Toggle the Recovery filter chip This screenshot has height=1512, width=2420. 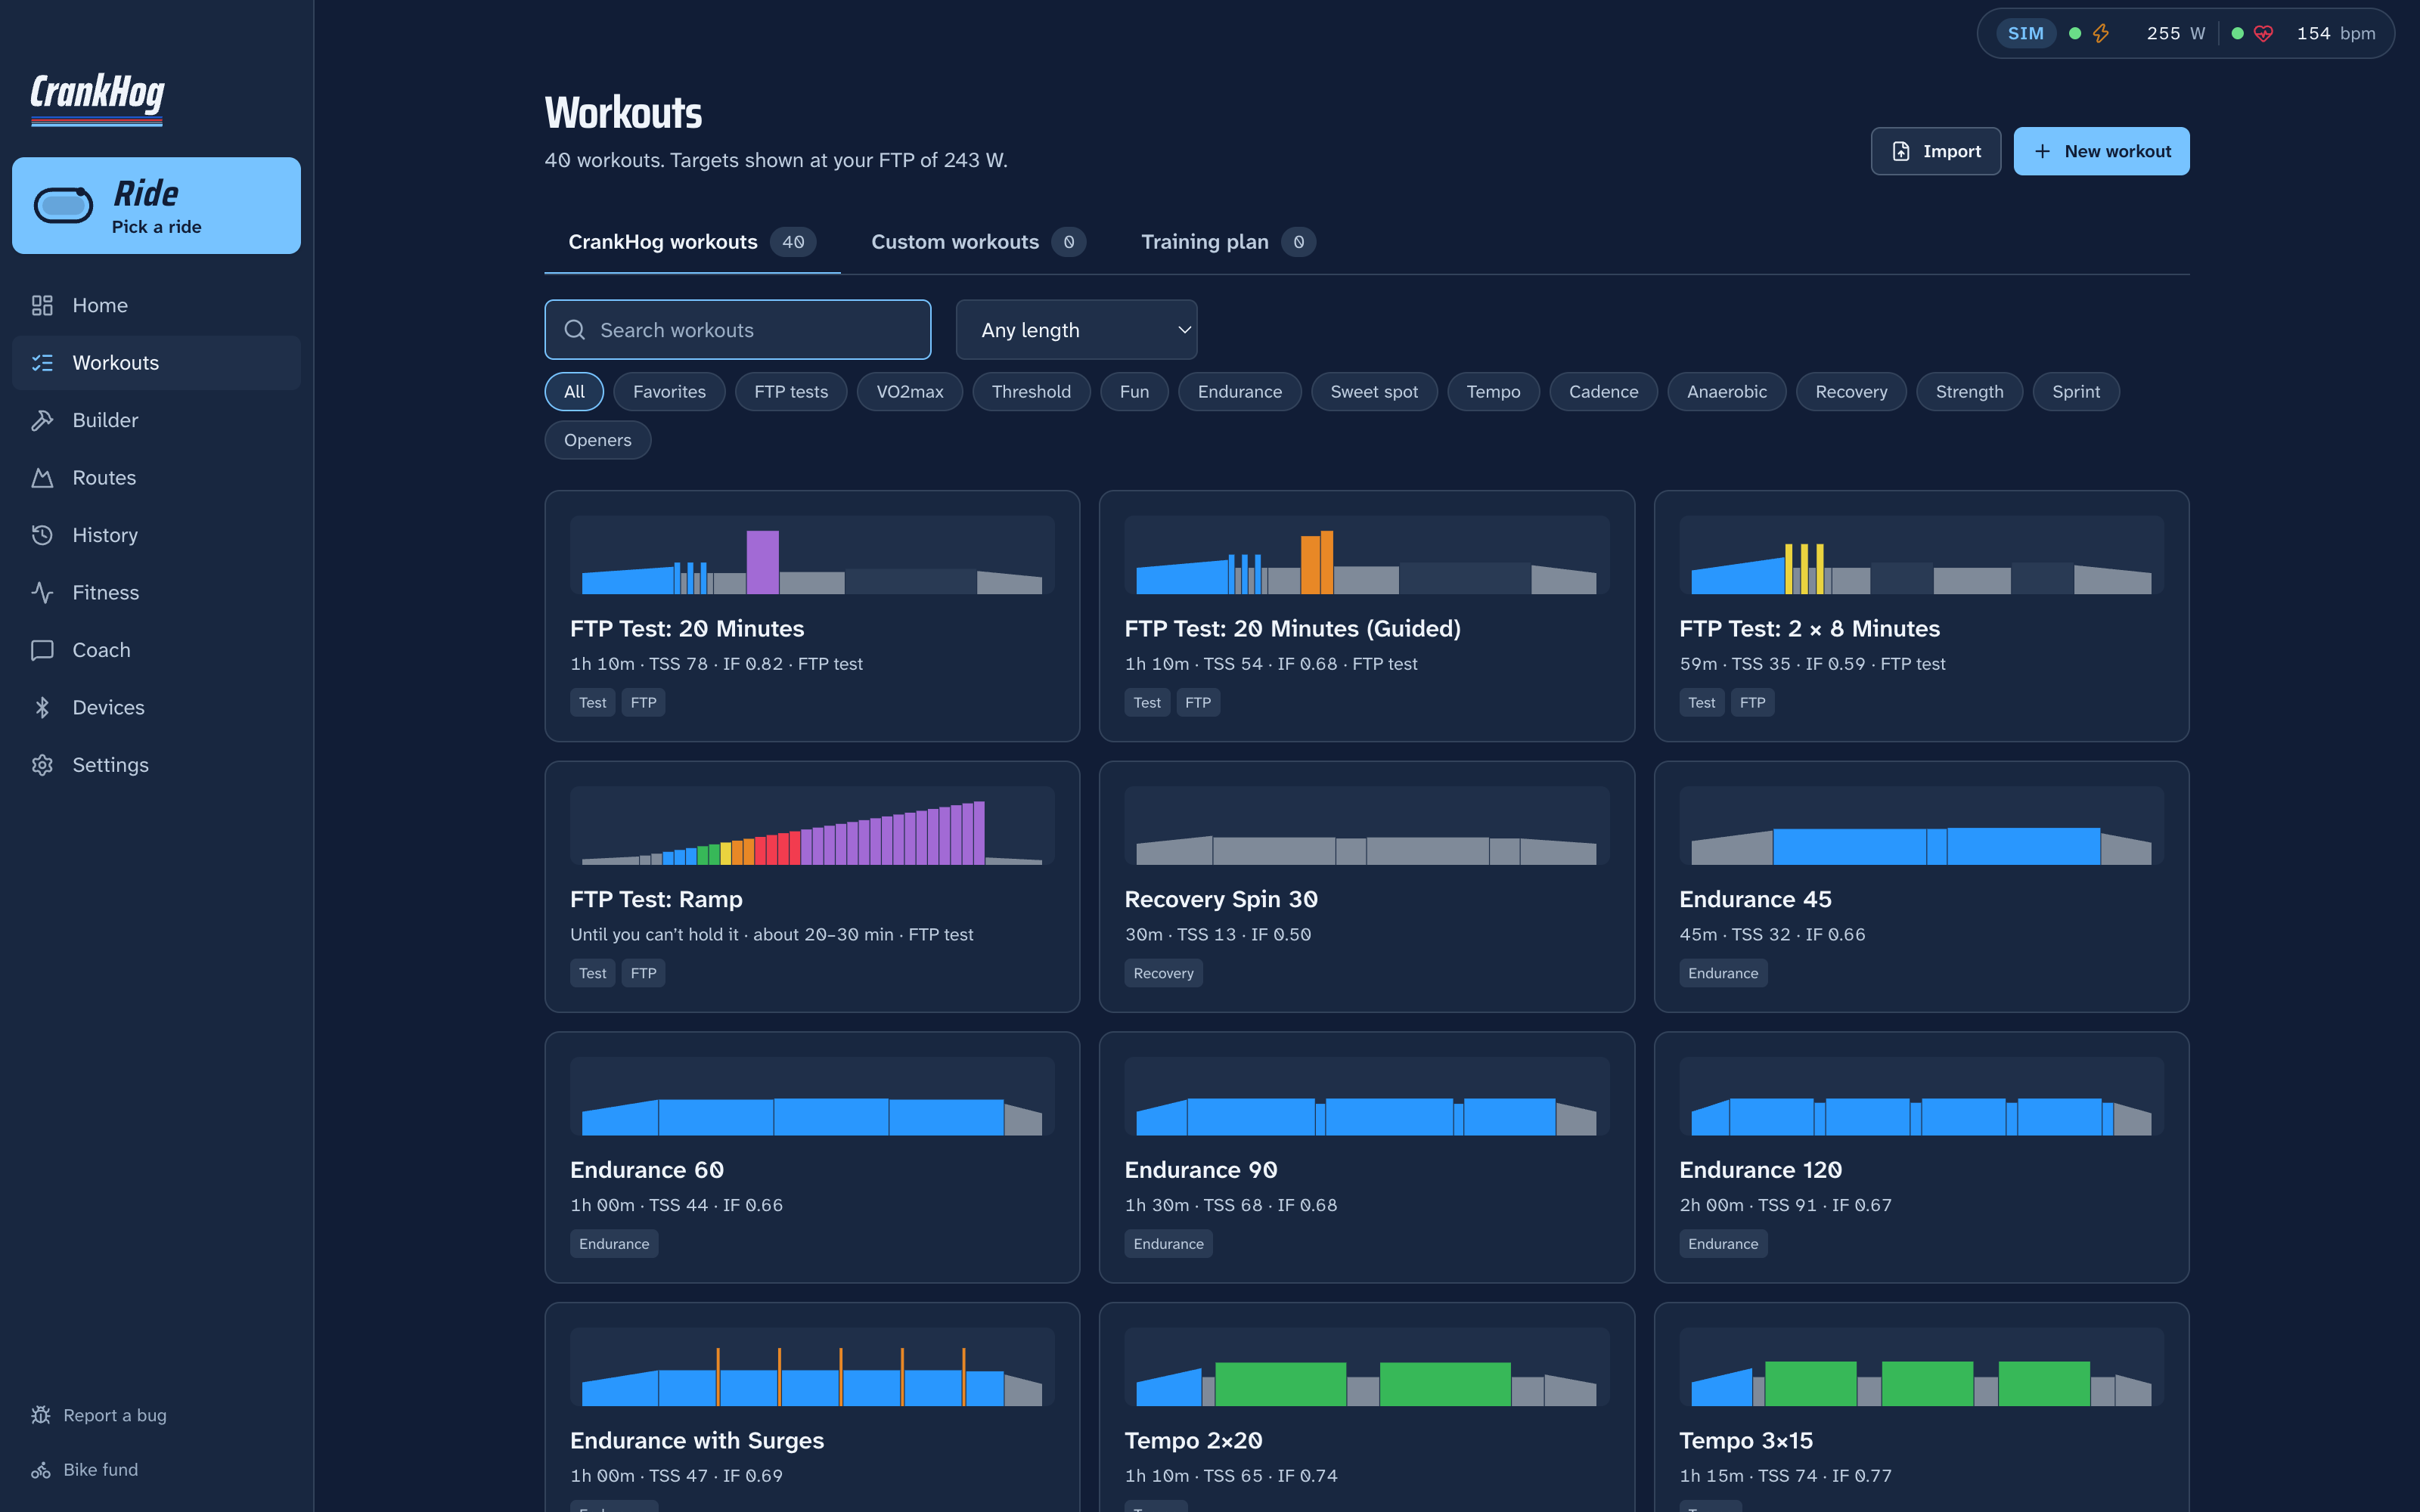[1851, 392]
